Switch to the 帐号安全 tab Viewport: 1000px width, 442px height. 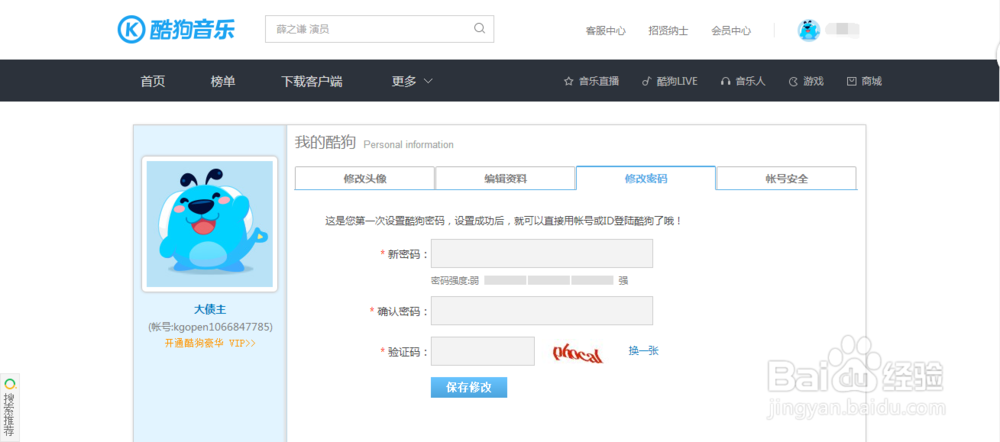click(786, 179)
